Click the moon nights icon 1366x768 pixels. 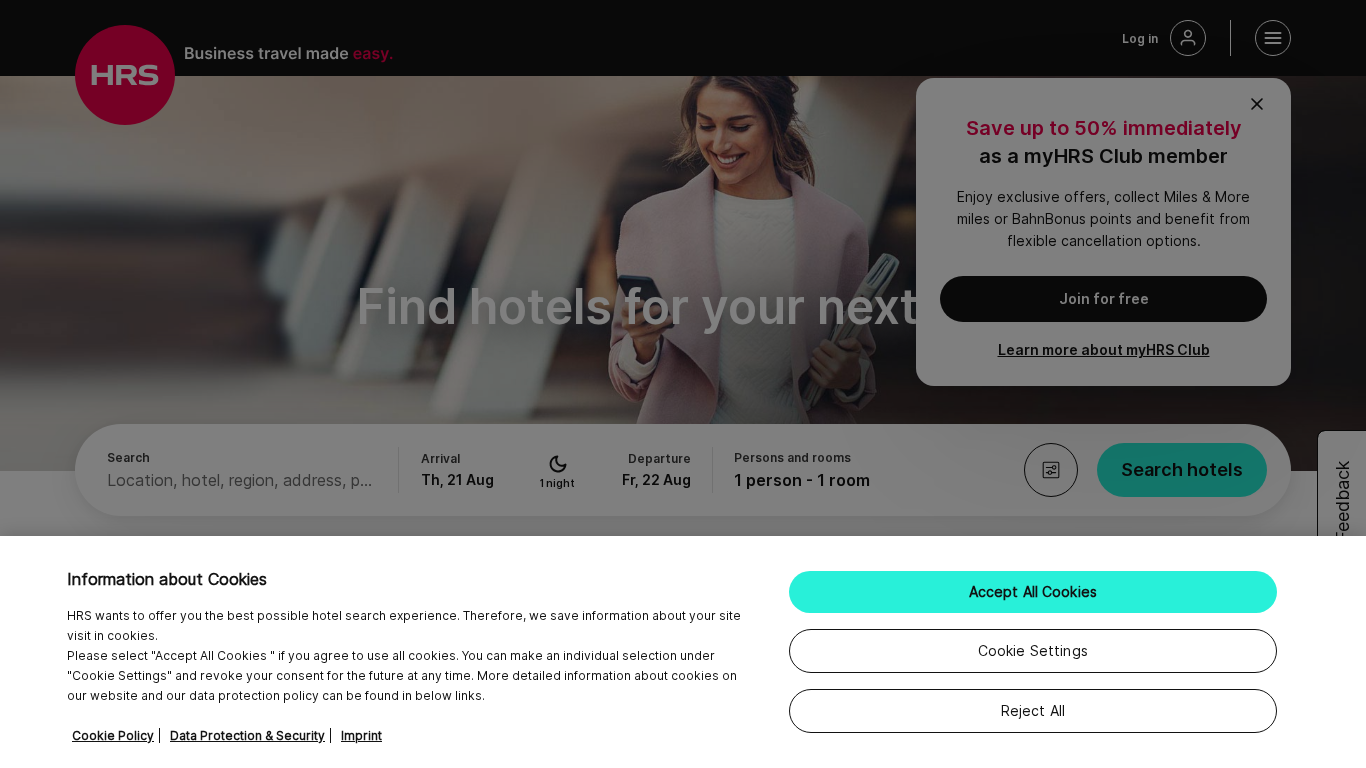(x=558, y=464)
